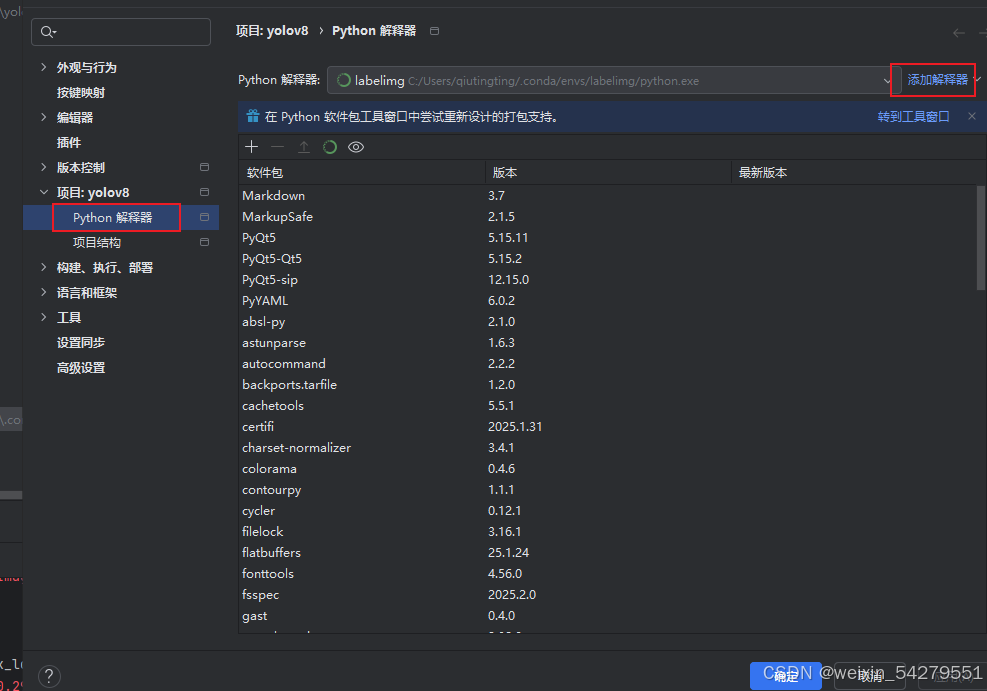This screenshot has height=691, width=987.
Task: Expand the 构建、执行、部署 section
Action: pyautogui.click(x=43, y=267)
